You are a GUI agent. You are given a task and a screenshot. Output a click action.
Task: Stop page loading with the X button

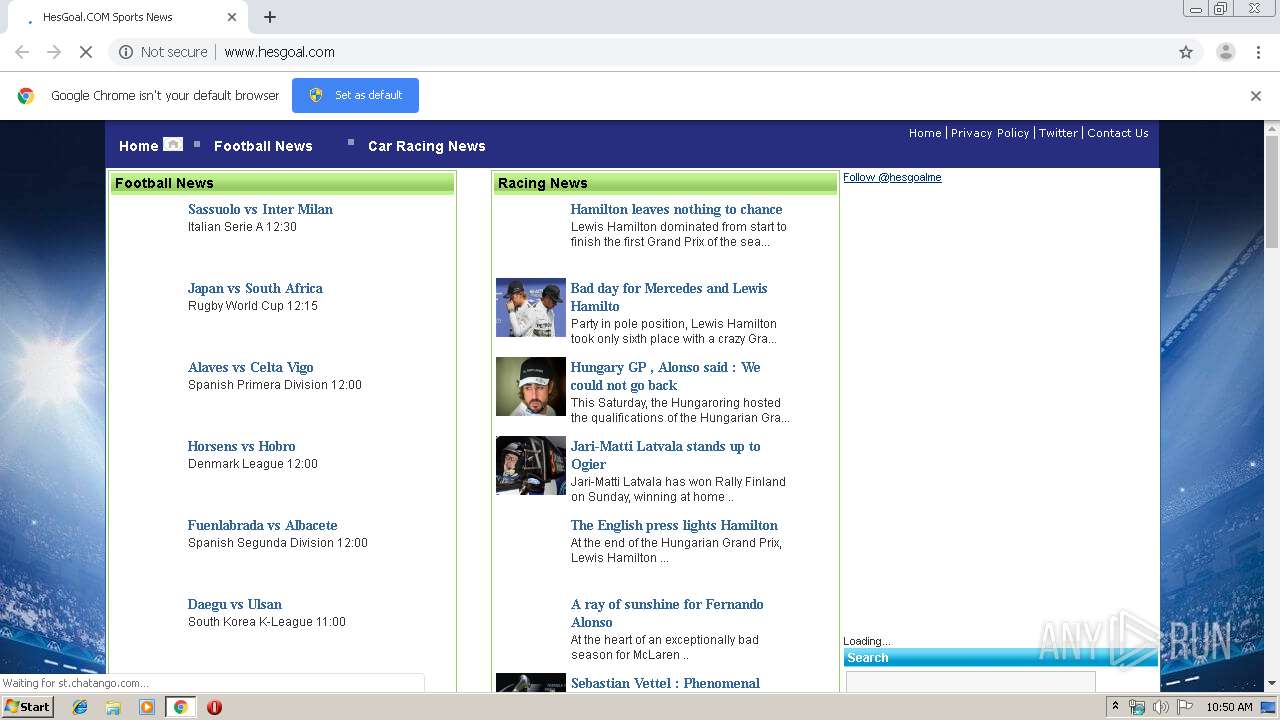pyautogui.click(x=86, y=52)
